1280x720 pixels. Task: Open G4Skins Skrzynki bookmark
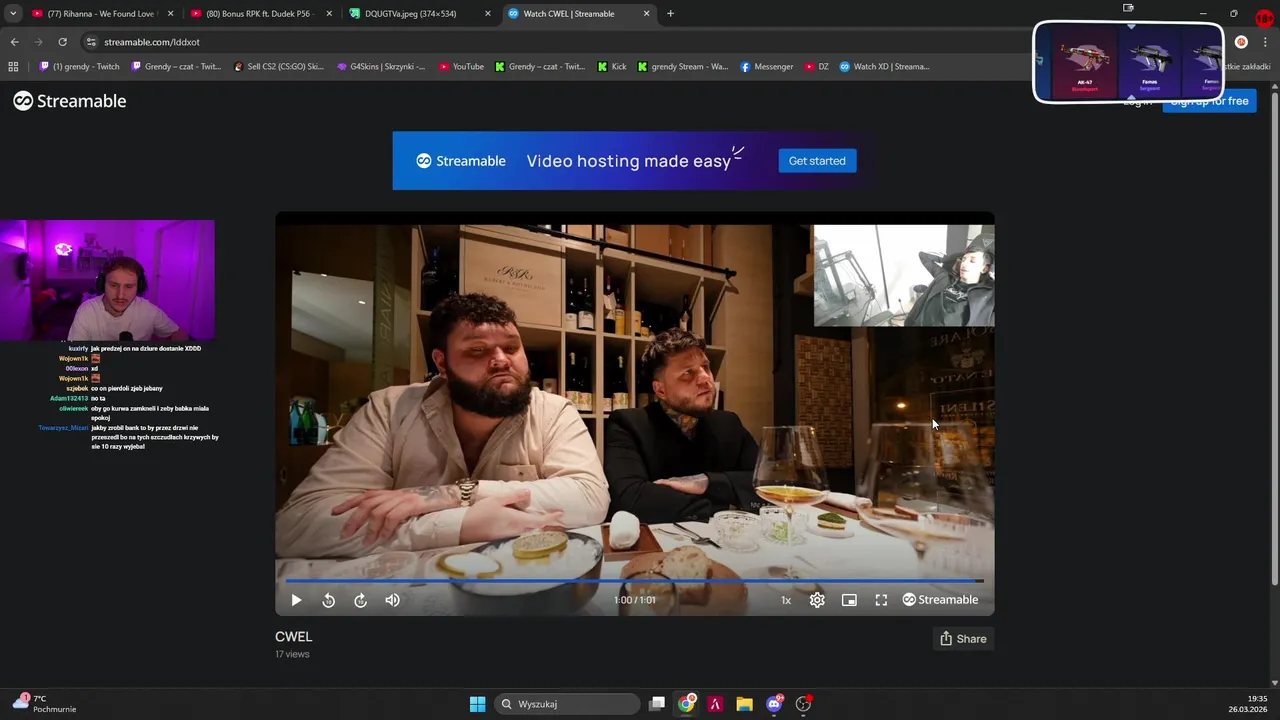(x=381, y=67)
